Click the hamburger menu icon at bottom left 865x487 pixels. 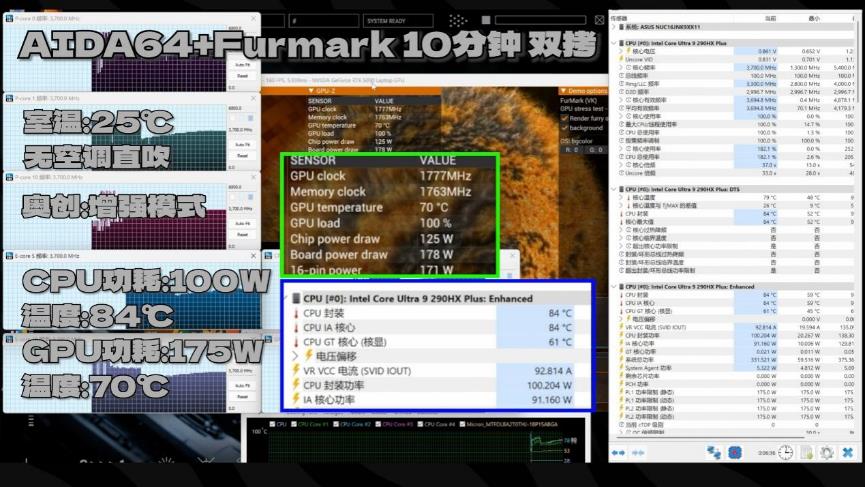tap(31, 421)
